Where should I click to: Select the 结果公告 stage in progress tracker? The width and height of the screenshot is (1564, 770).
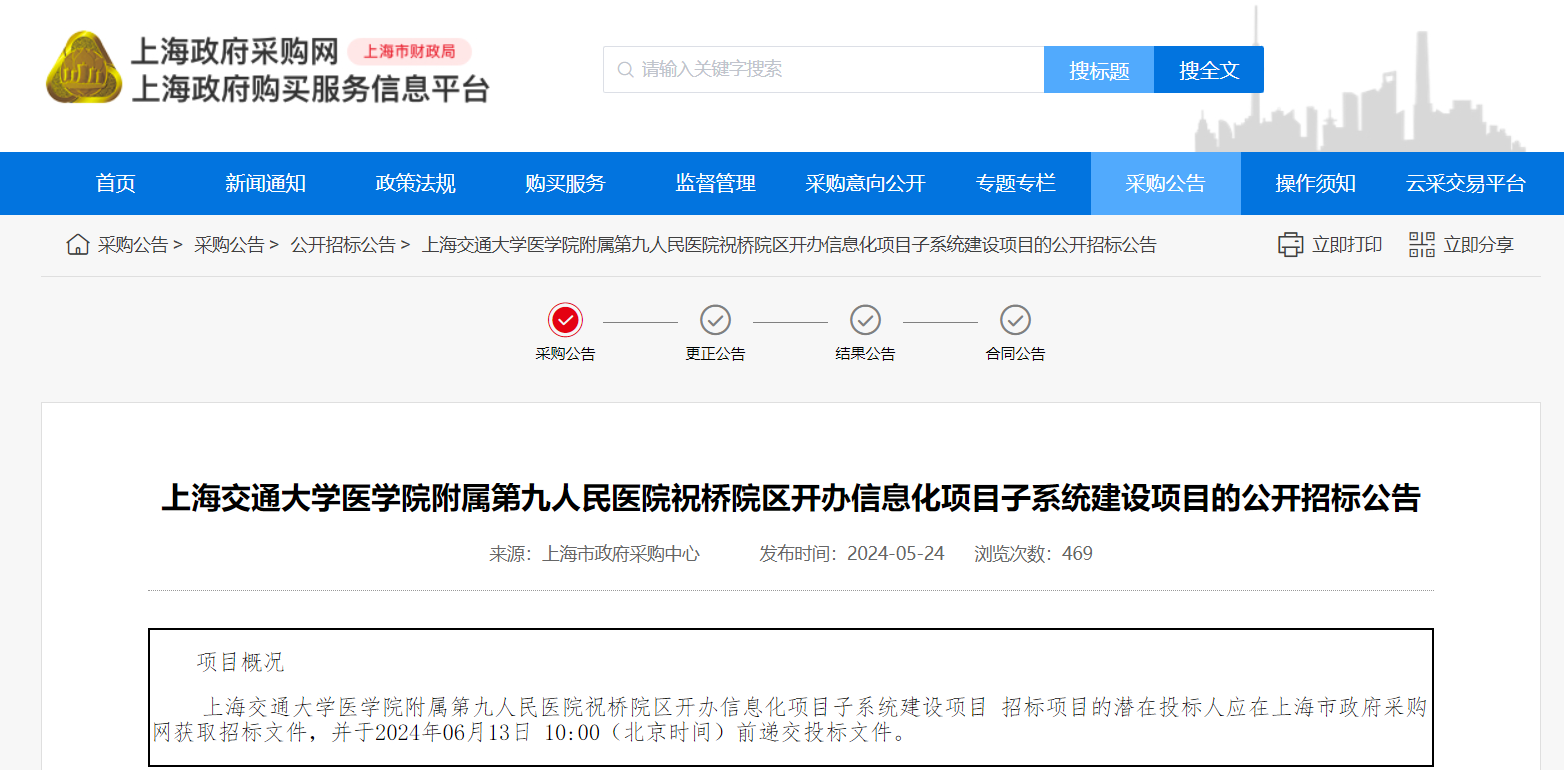865,320
